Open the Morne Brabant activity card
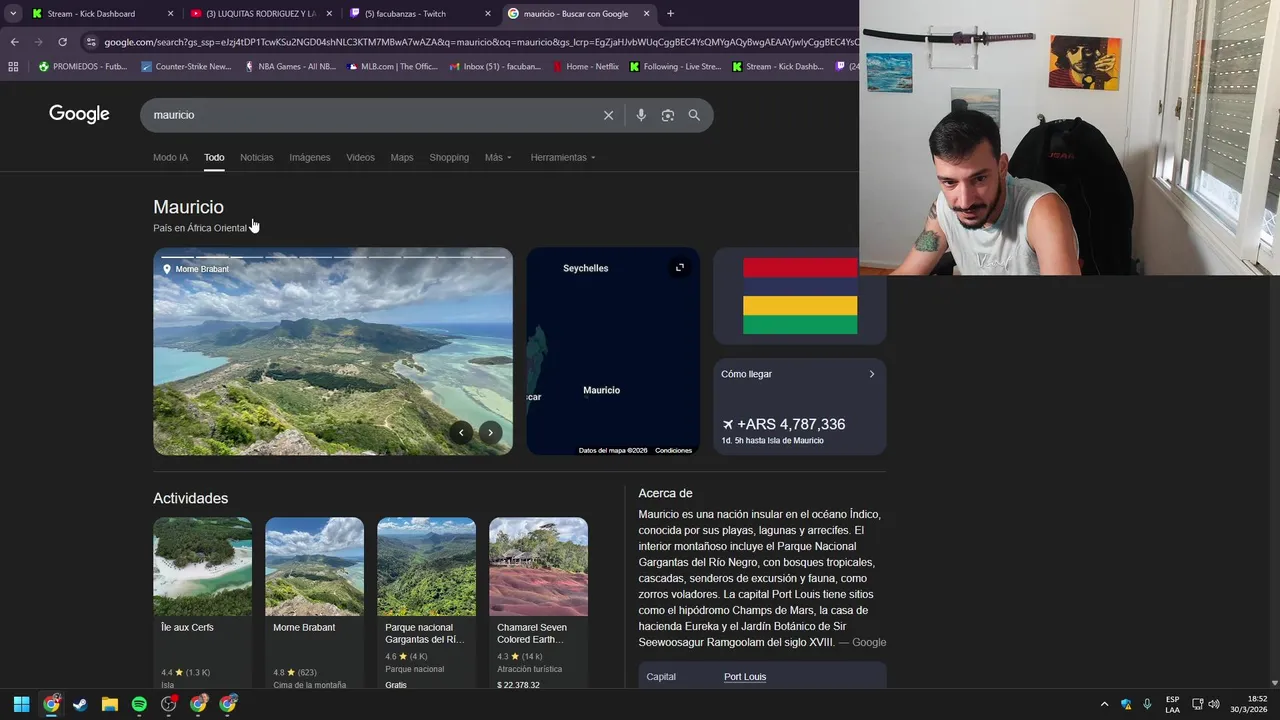 click(x=314, y=602)
